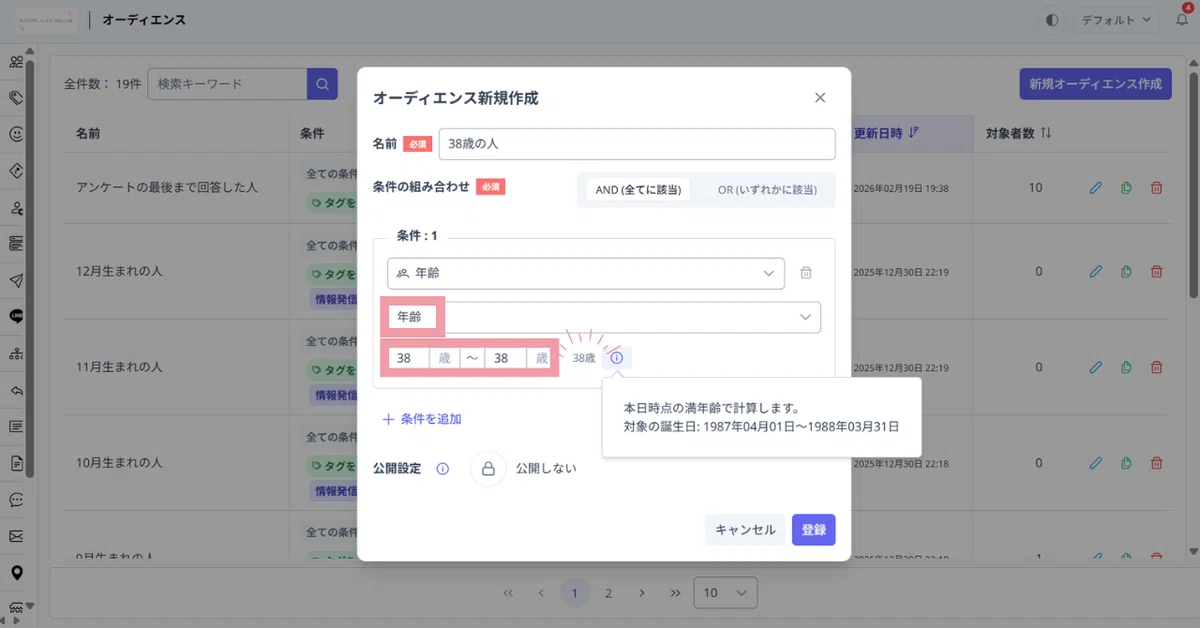Open the notification bell with badge 4

(1182, 19)
